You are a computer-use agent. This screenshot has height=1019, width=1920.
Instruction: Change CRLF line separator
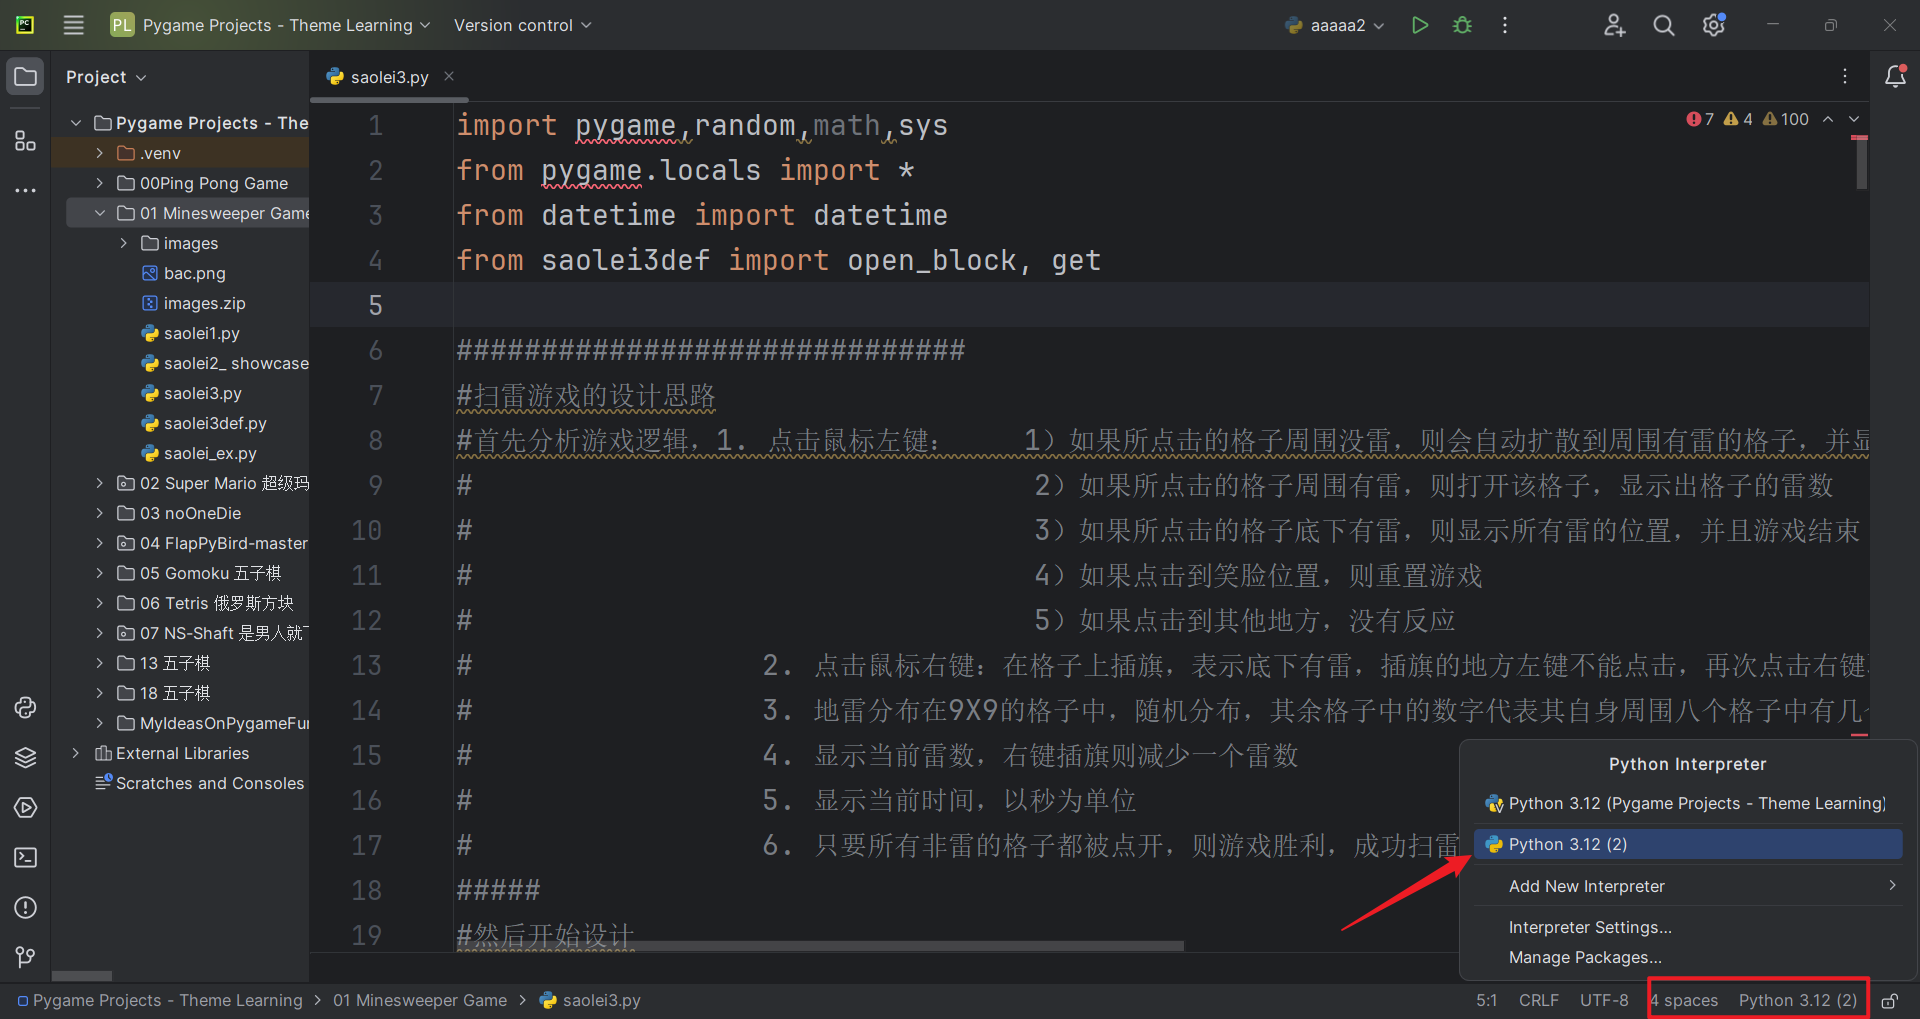pos(1538,1000)
